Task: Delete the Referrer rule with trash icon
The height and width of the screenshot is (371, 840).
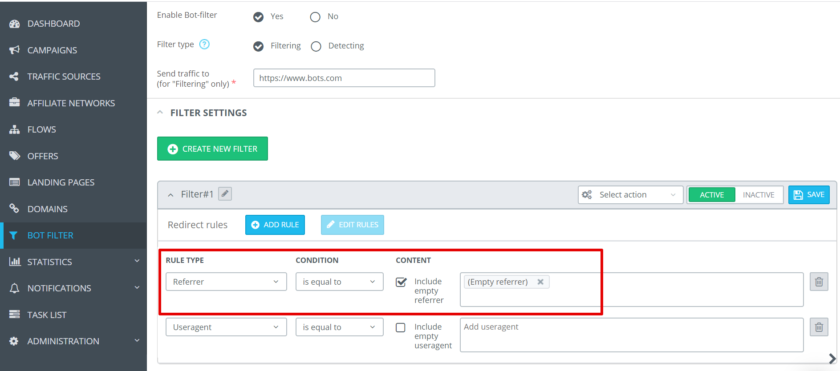Action: pyautogui.click(x=819, y=282)
